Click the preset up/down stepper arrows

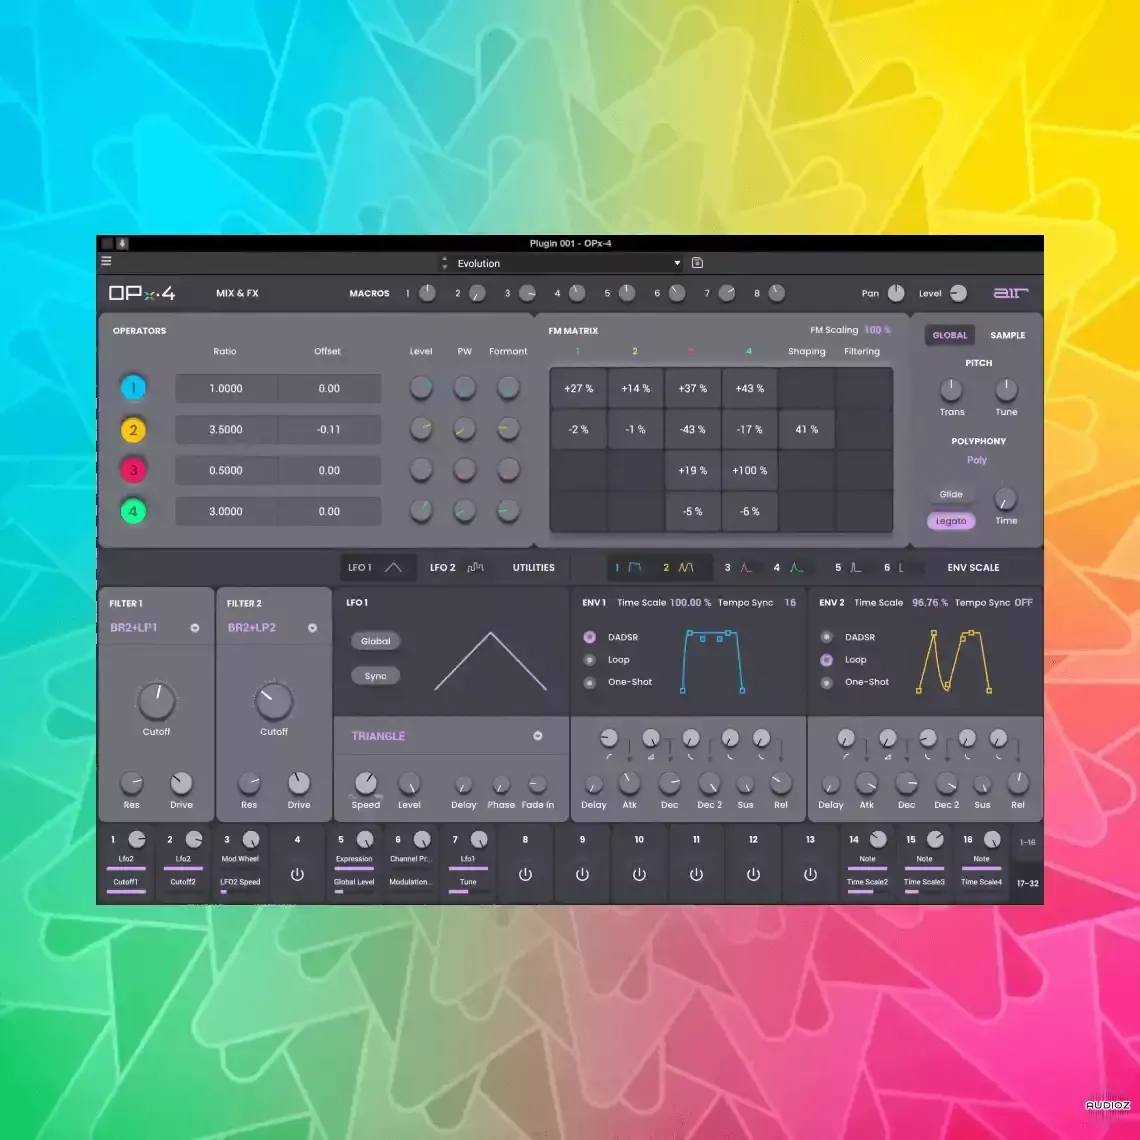[444, 263]
